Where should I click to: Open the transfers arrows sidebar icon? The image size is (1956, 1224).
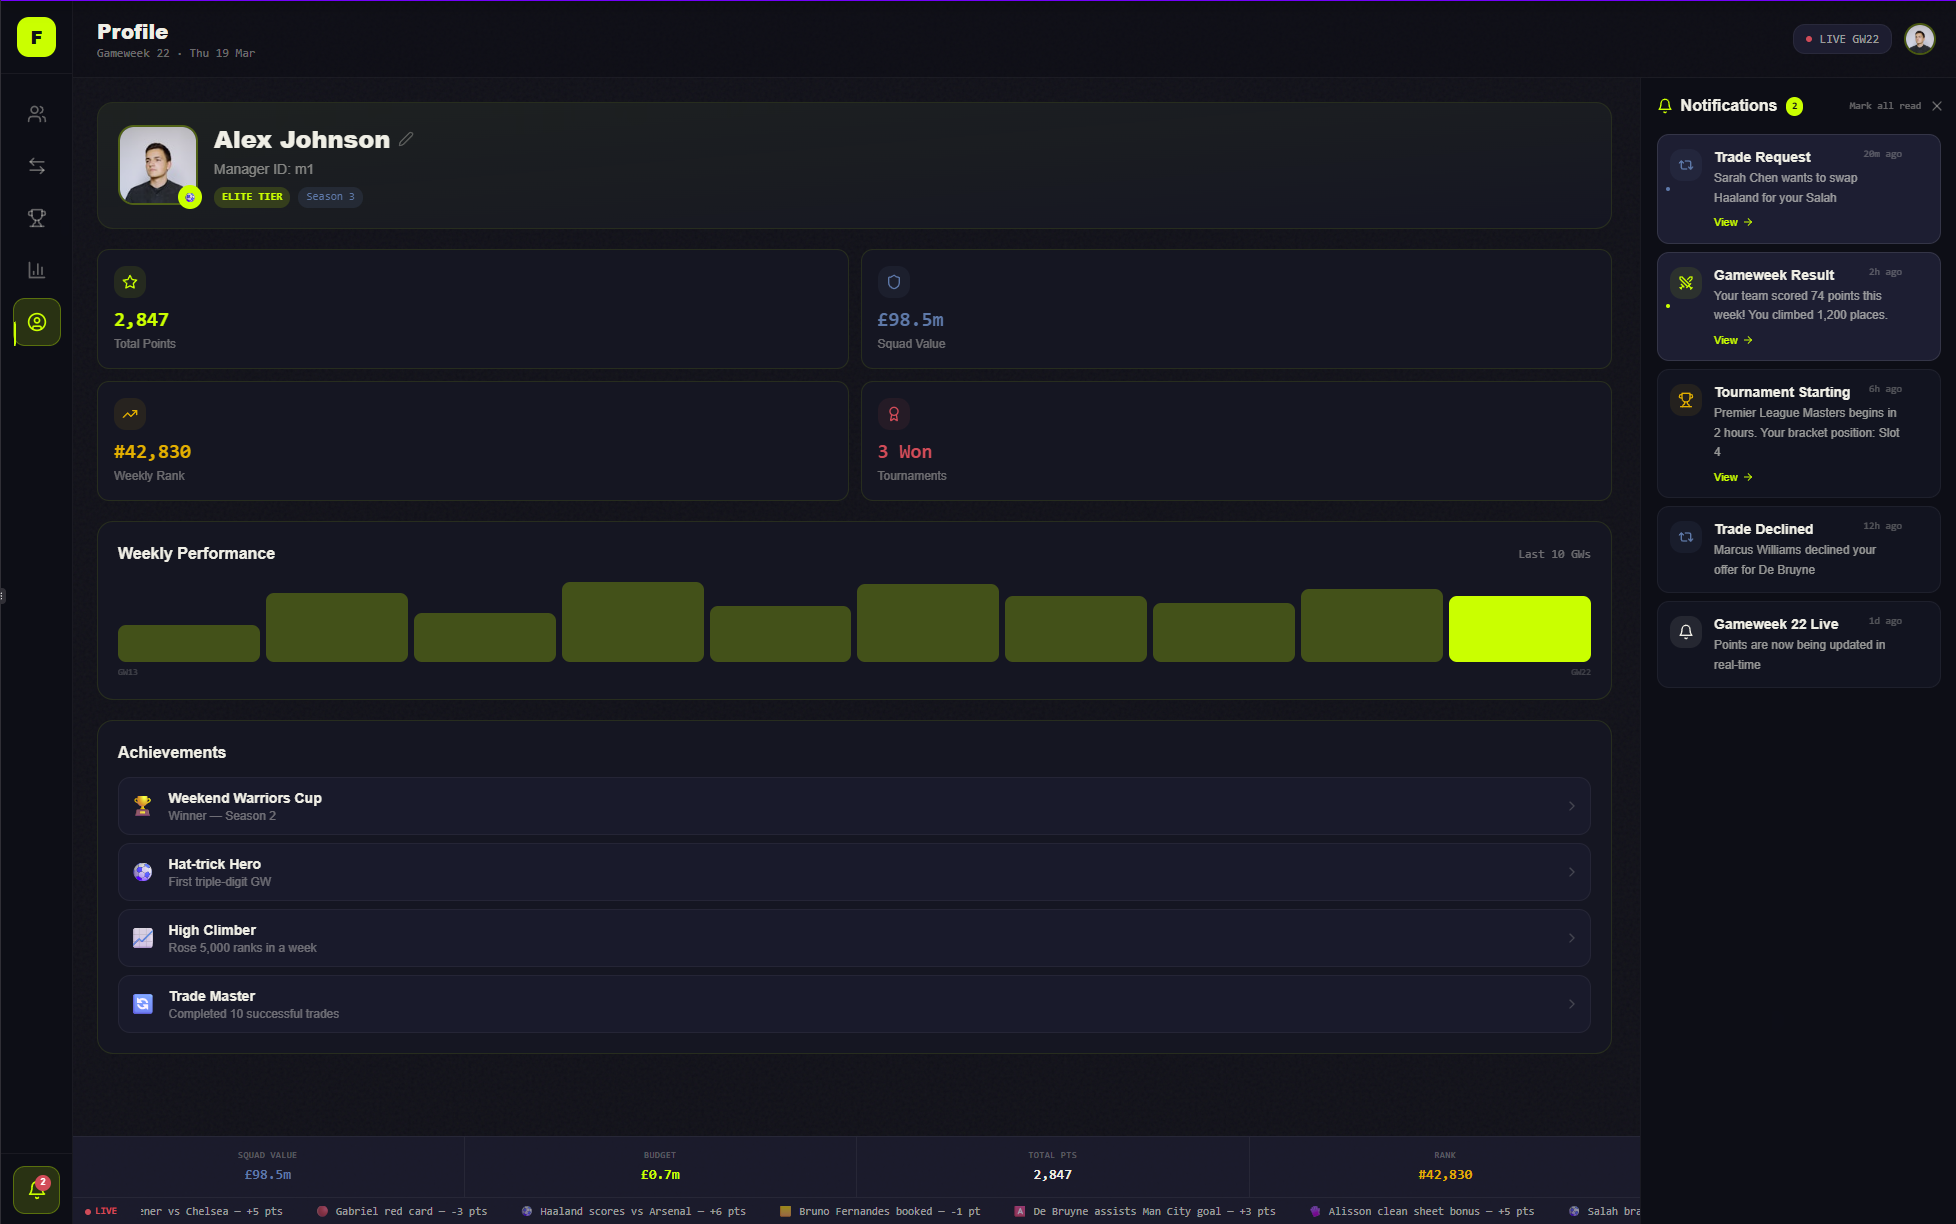pyautogui.click(x=37, y=166)
